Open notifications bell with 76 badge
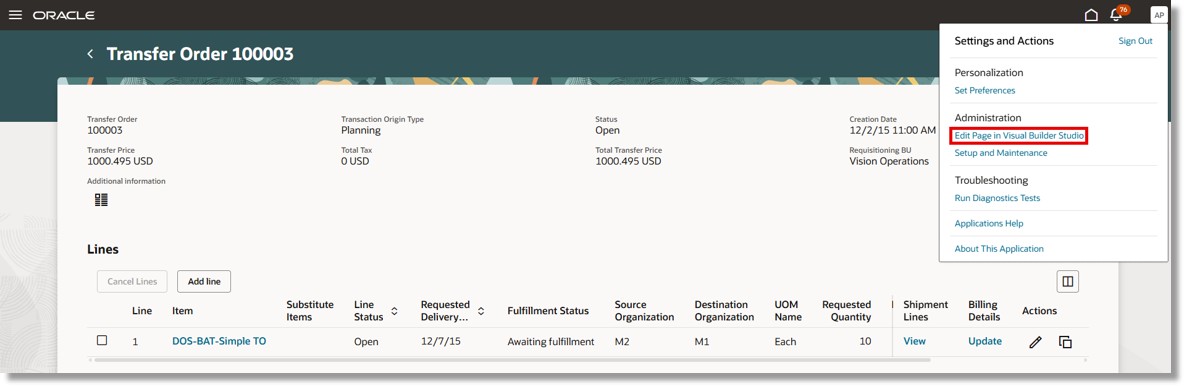The width and height of the screenshot is (1184, 386). click(x=1118, y=14)
